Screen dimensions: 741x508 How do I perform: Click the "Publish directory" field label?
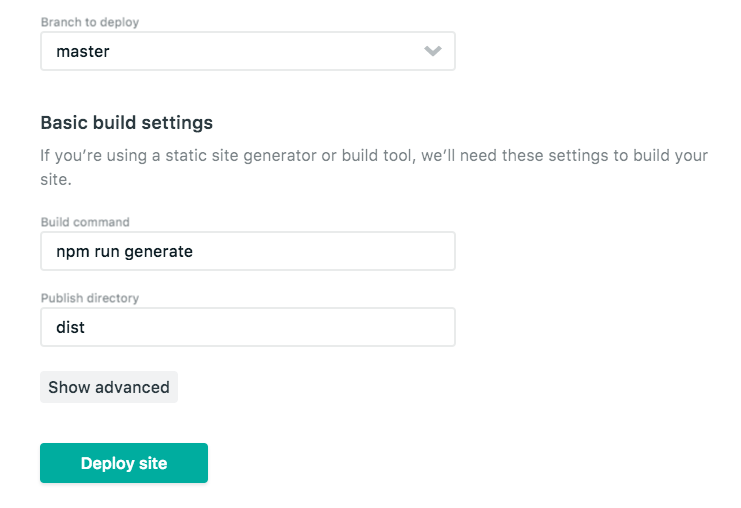click(89, 298)
